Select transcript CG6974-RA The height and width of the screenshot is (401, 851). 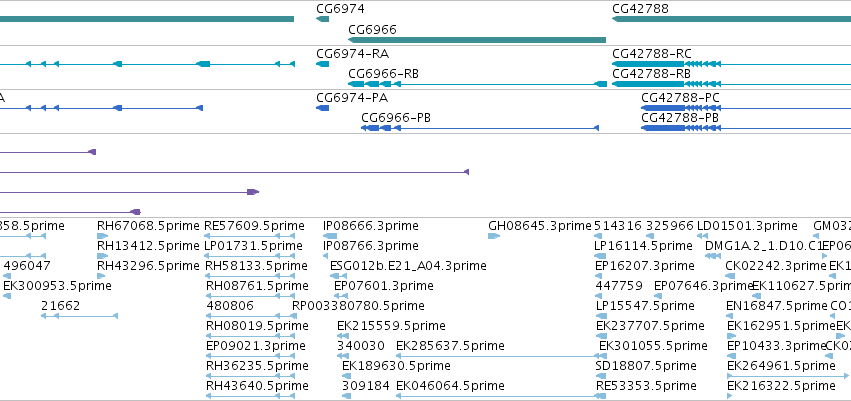[x=352, y=54]
